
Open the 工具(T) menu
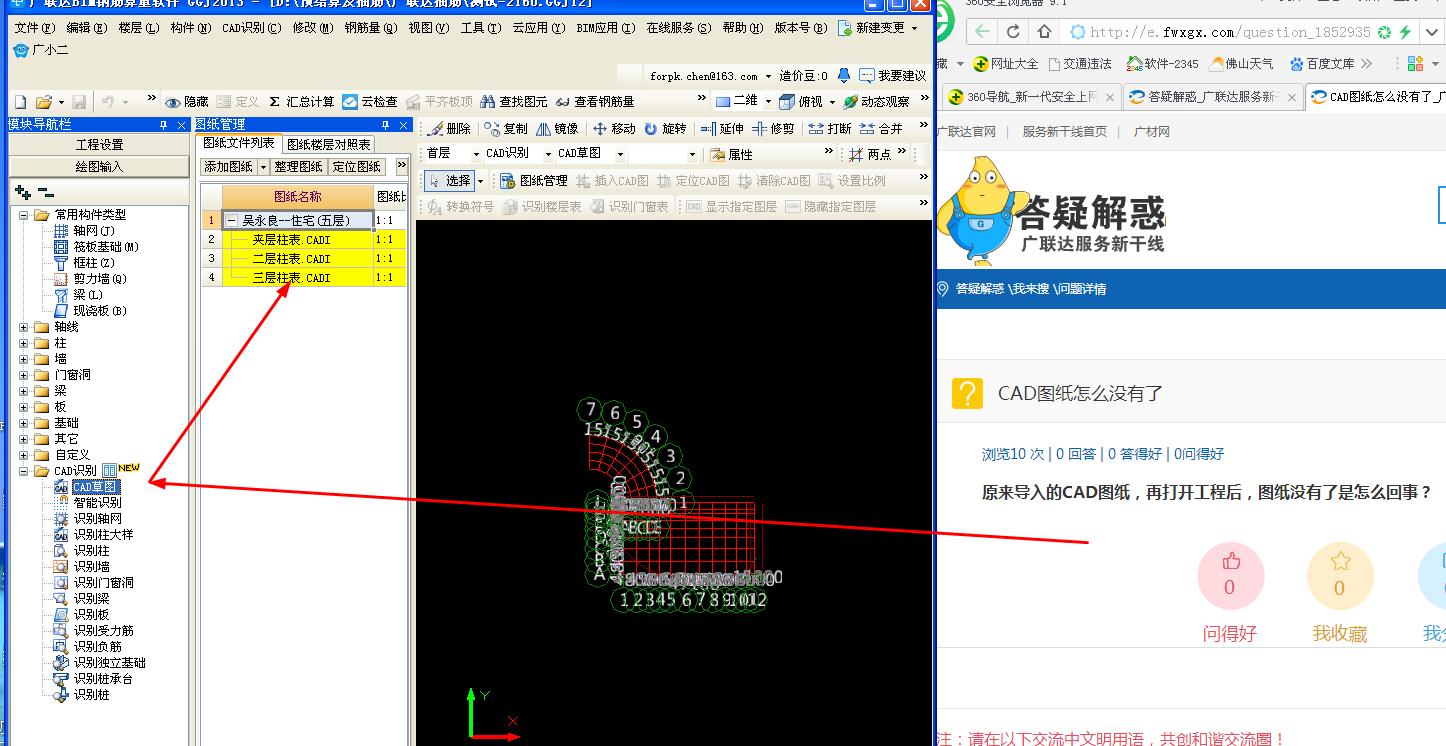(480, 28)
